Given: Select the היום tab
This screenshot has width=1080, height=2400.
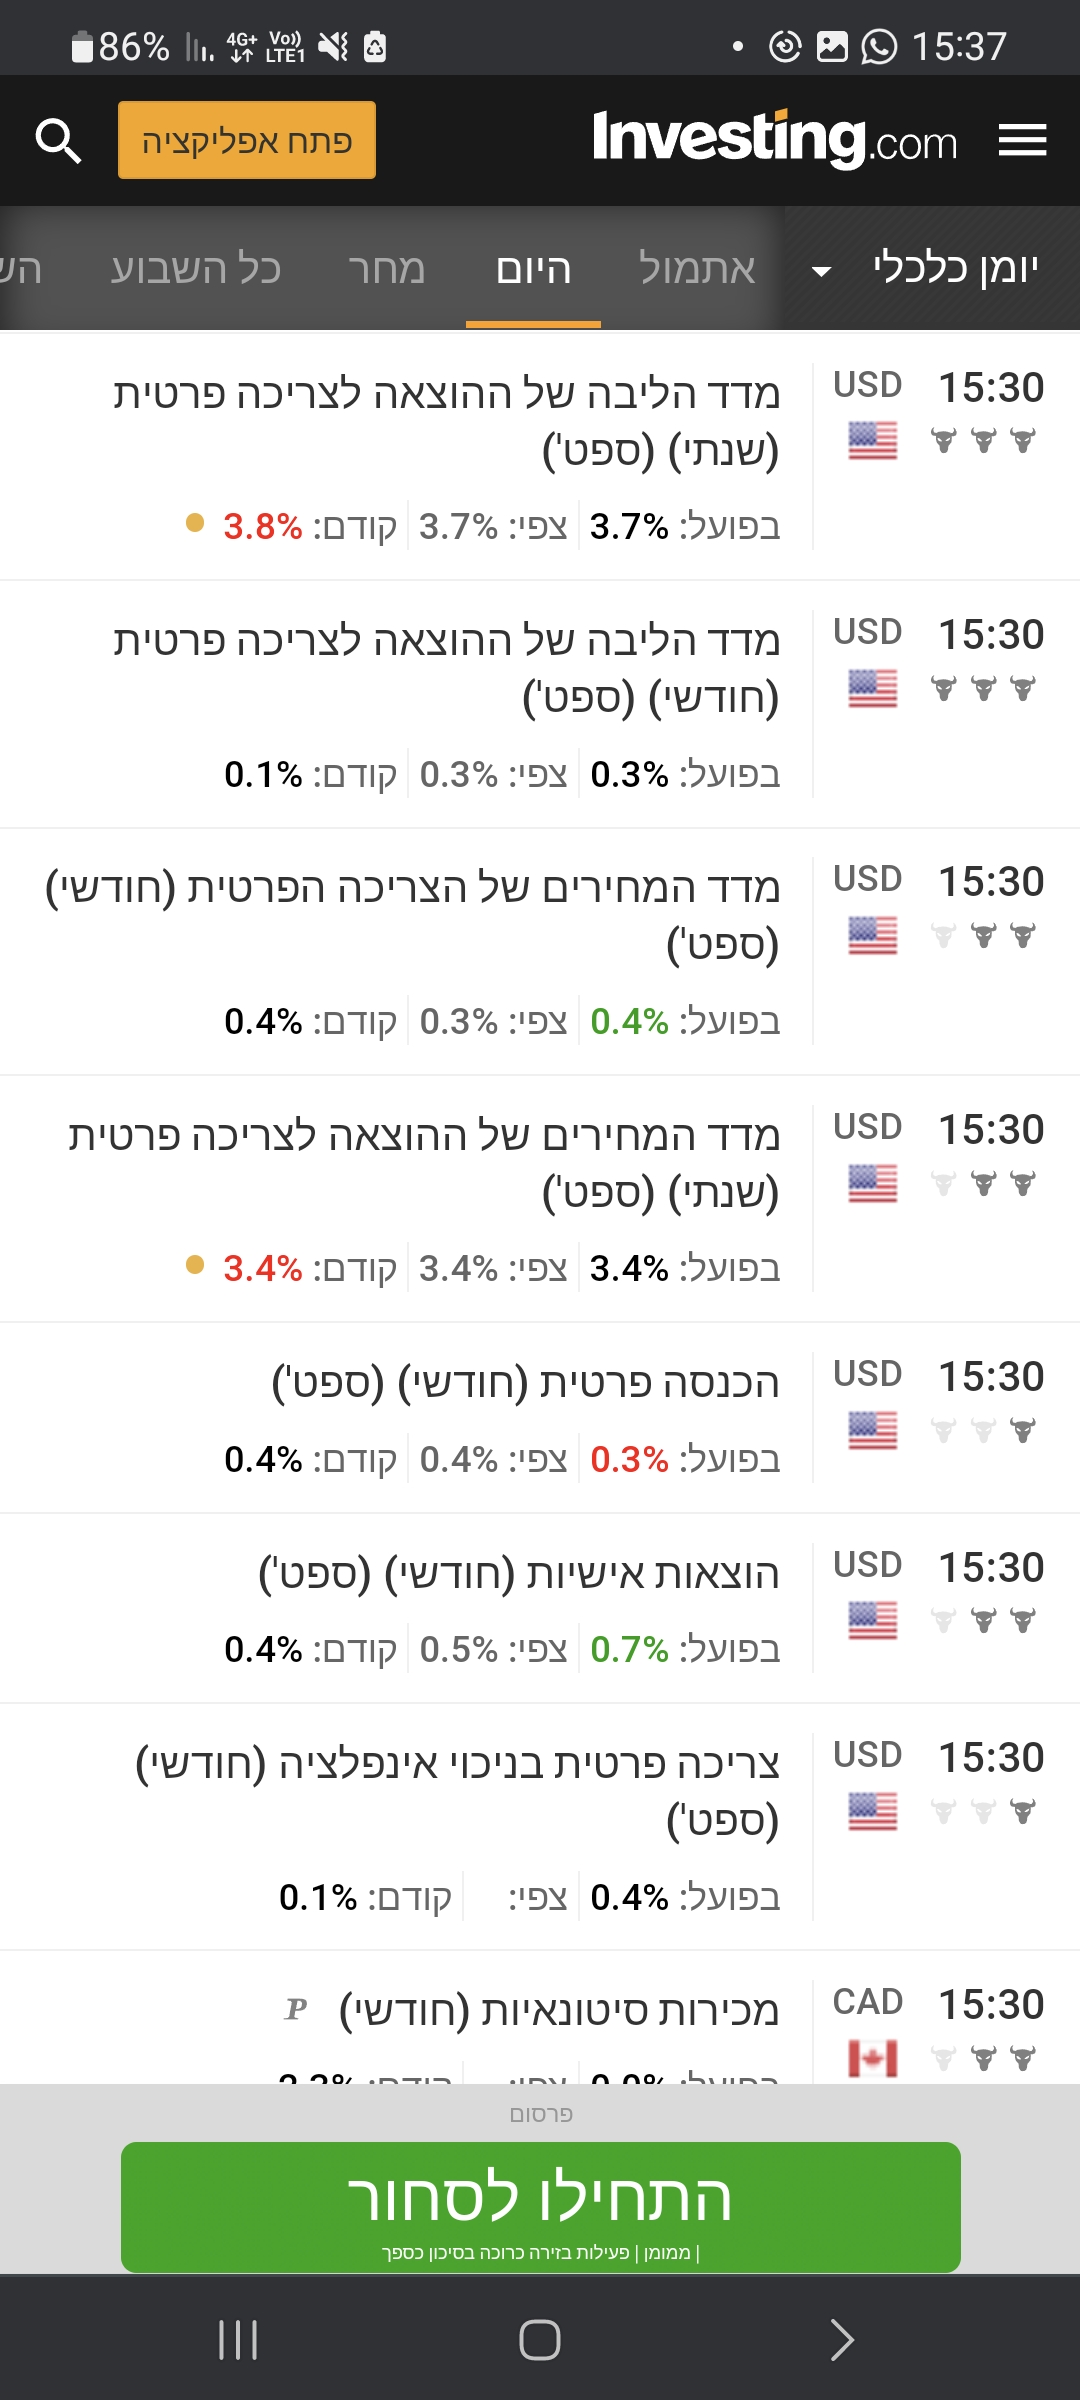Looking at the screenshot, I should tap(534, 269).
